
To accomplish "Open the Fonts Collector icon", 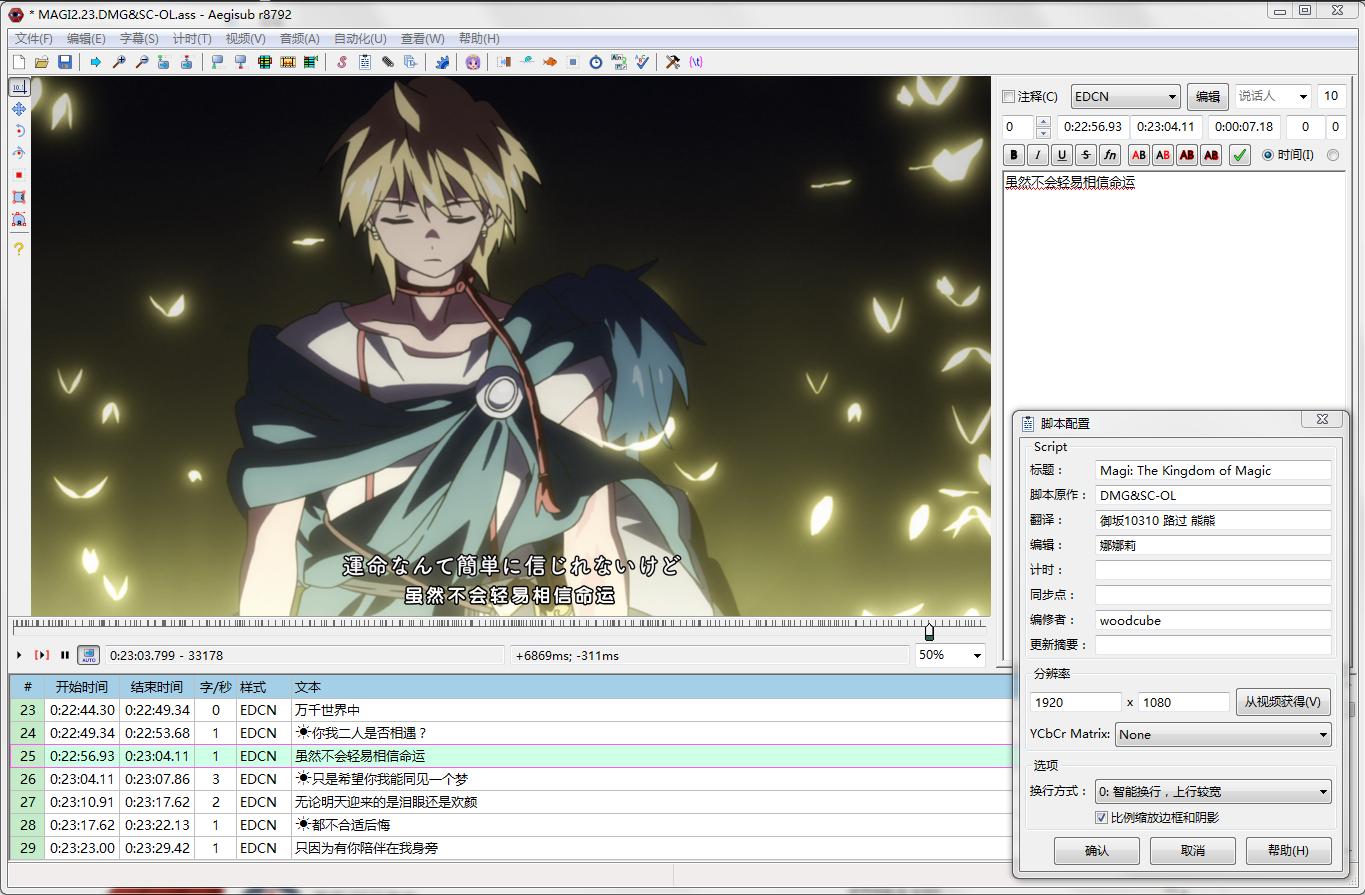I will (x=410, y=62).
